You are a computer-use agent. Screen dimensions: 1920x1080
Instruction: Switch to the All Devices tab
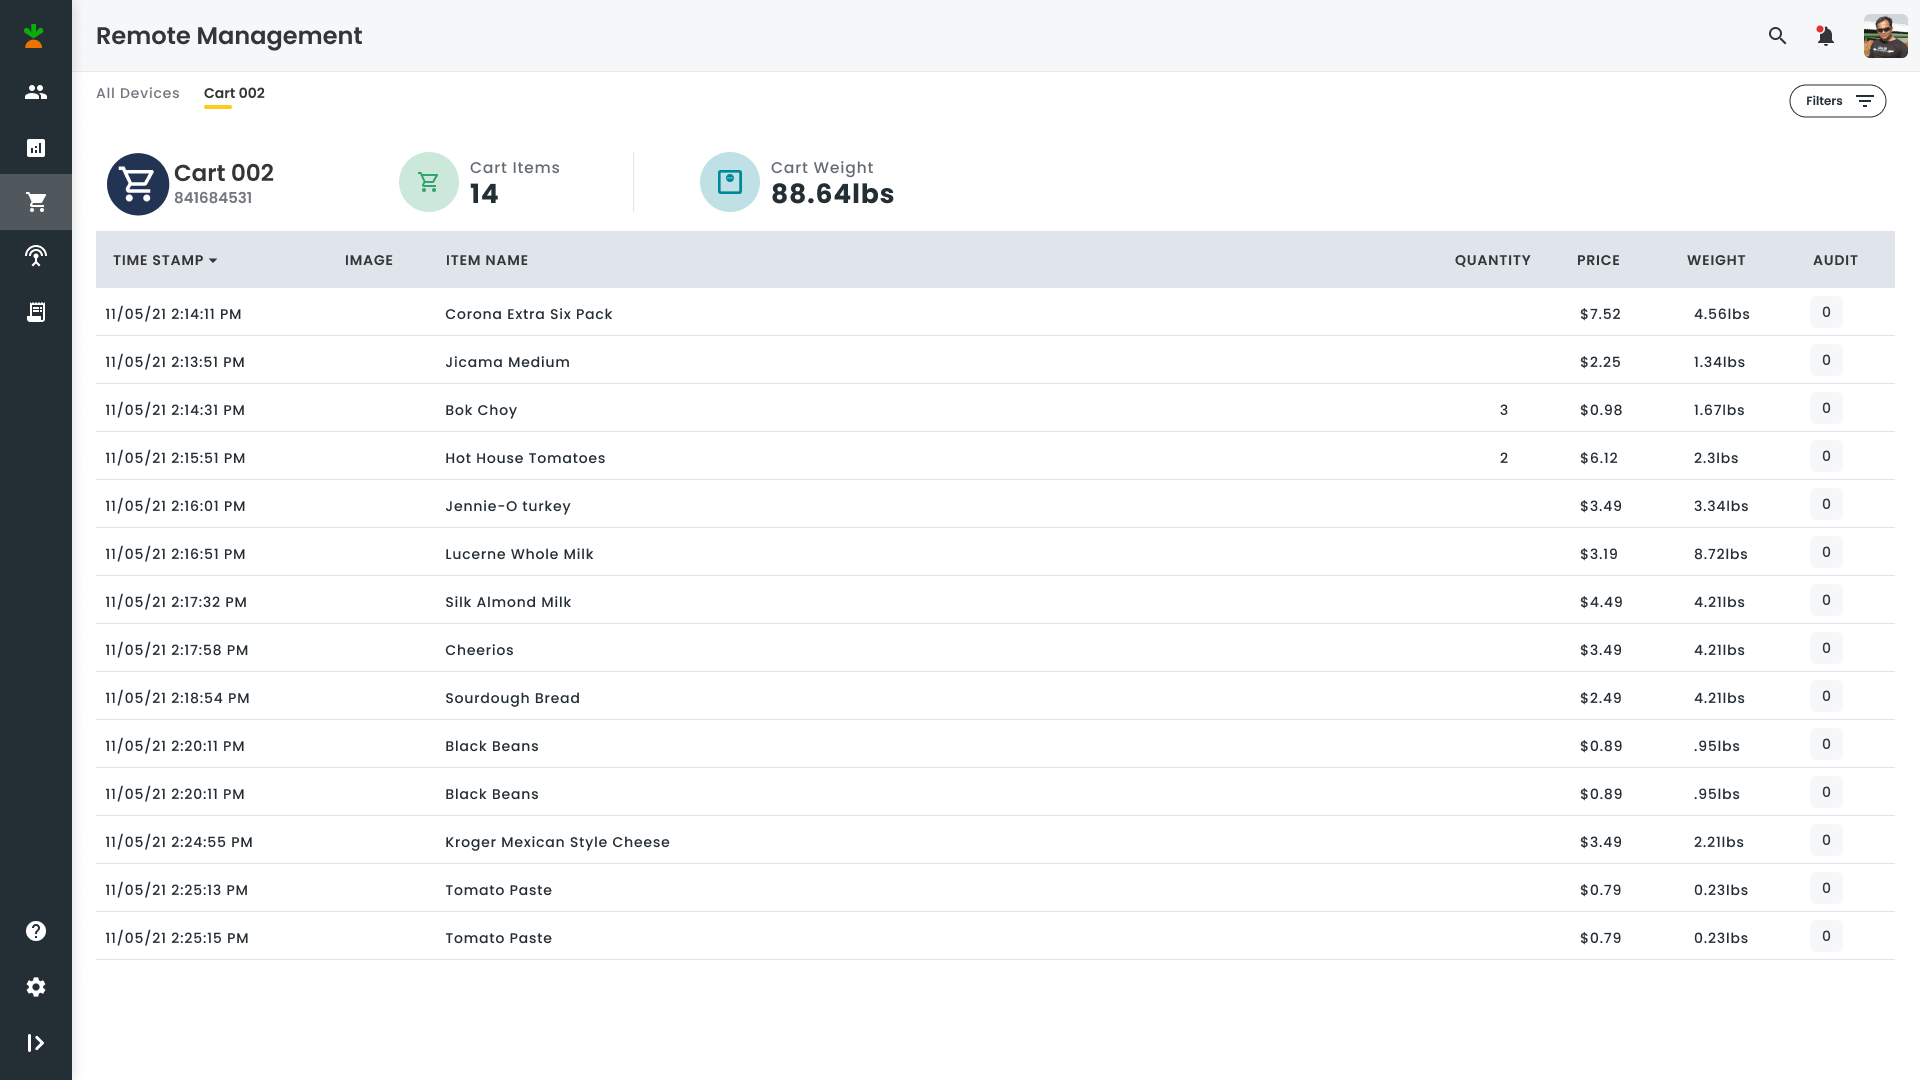tap(138, 93)
